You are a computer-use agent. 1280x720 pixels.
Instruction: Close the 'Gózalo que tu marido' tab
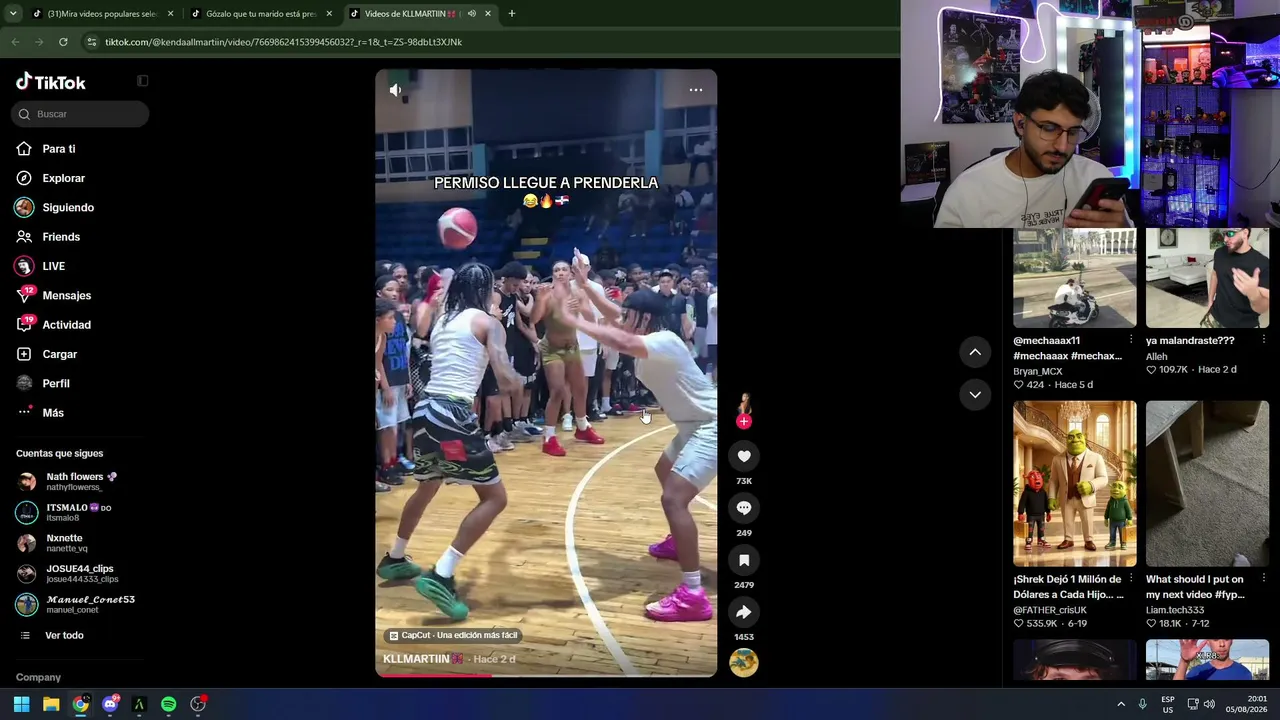[x=329, y=14]
